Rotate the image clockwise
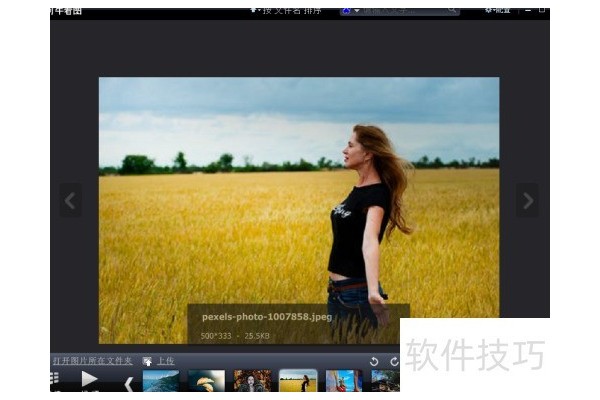 [x=394, y=361]
